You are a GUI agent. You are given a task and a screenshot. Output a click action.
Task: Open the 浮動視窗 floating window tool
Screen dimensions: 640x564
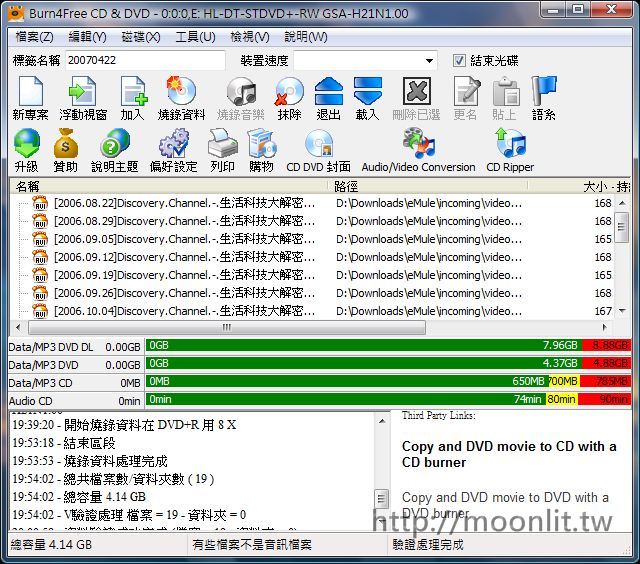point(83,99)
